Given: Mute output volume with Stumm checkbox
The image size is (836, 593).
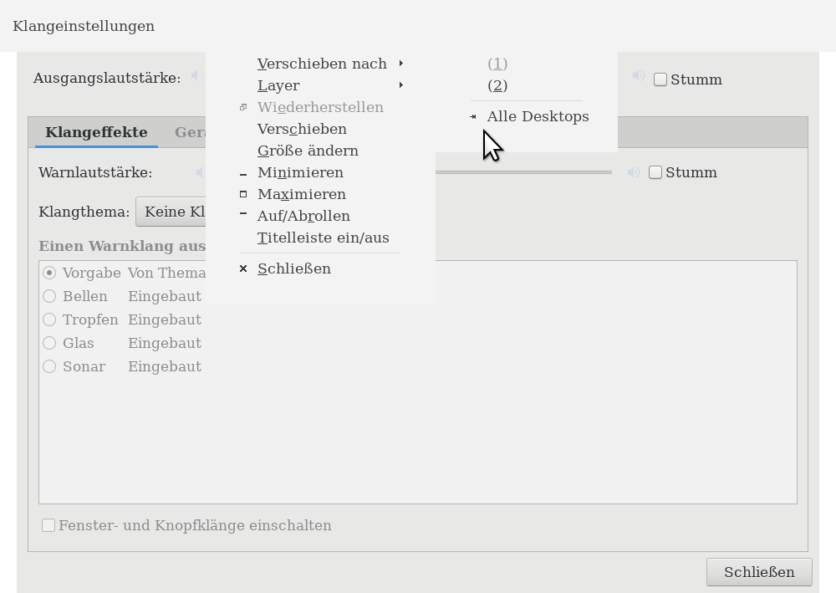Looking at the screenshot, I should pyautogui.click(x=660, y=80).
